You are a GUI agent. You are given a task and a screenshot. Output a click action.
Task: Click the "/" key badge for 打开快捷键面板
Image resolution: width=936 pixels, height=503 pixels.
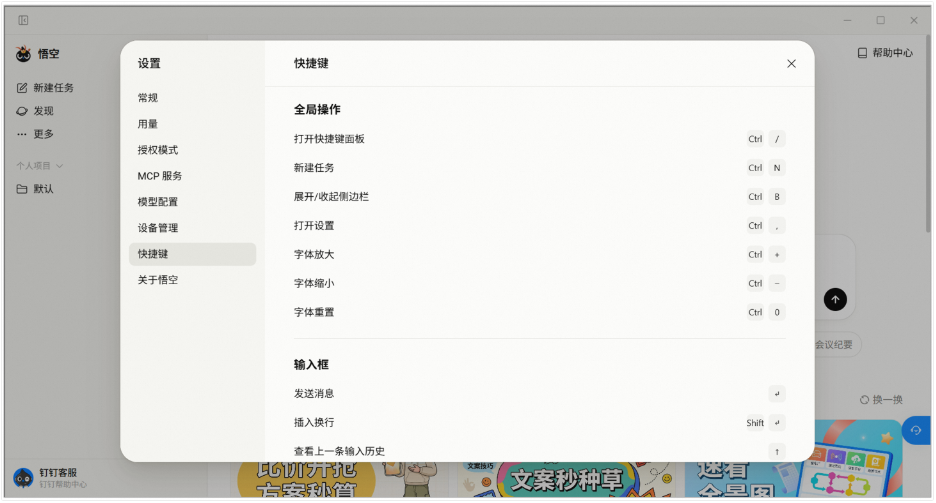[x=777, y=139]
